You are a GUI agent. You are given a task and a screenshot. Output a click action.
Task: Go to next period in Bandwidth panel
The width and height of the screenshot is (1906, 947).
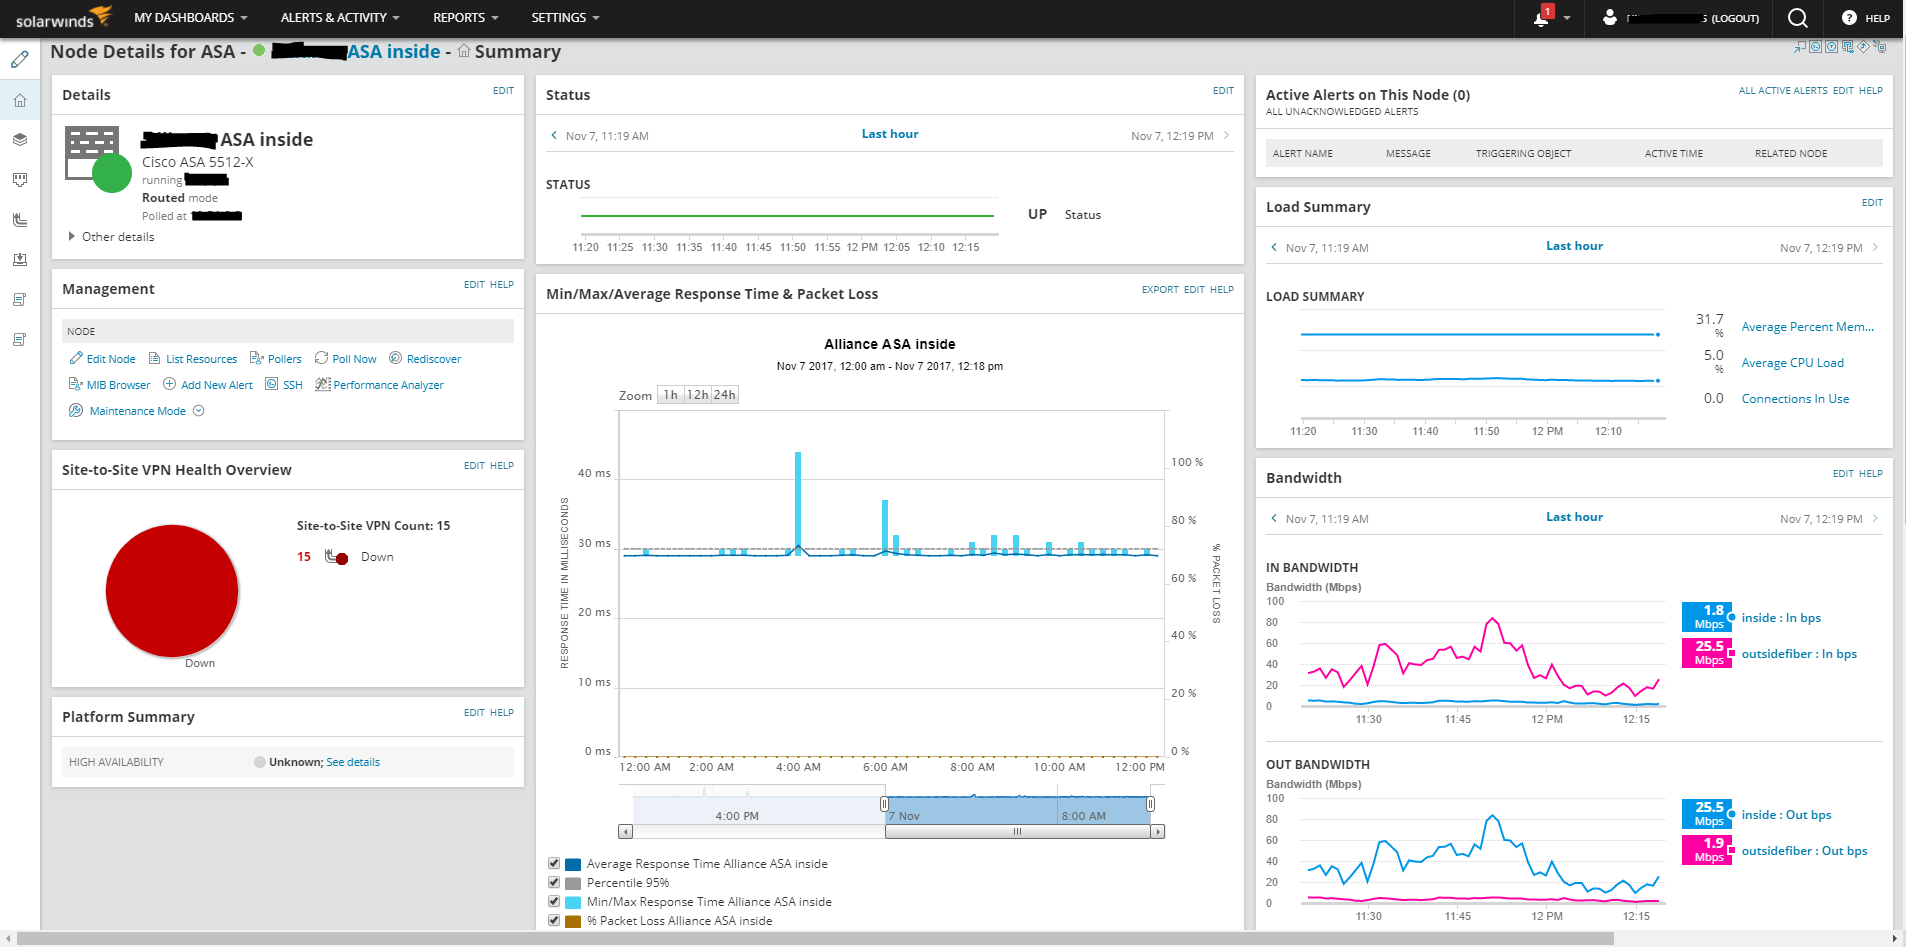1875,518
